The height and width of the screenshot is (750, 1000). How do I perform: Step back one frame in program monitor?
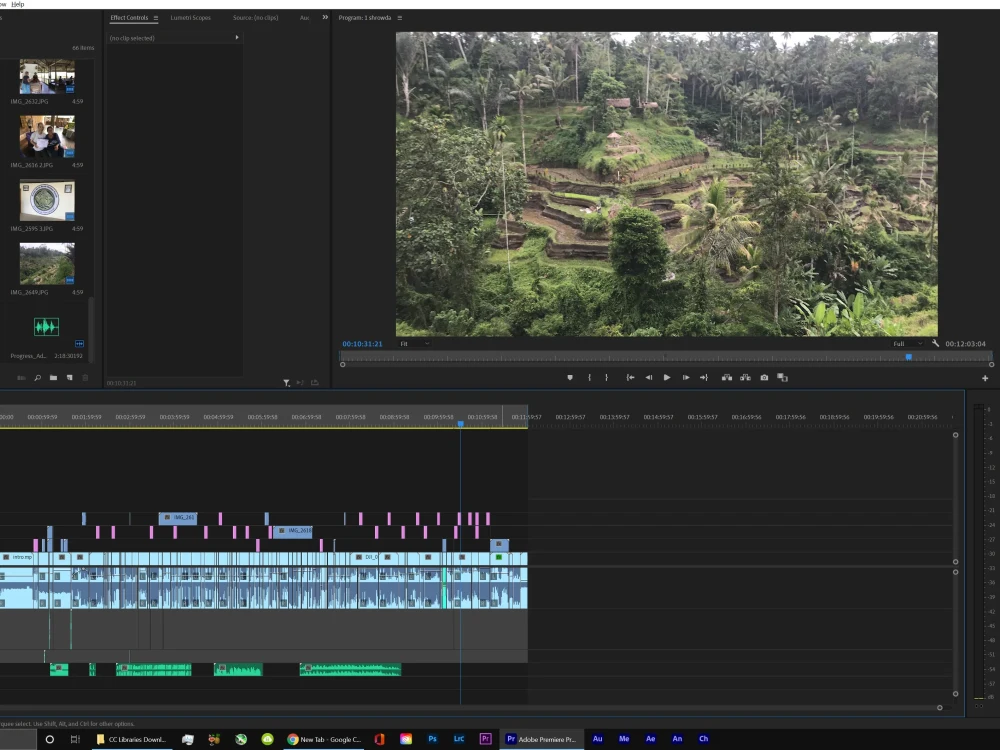click(649, 378)
